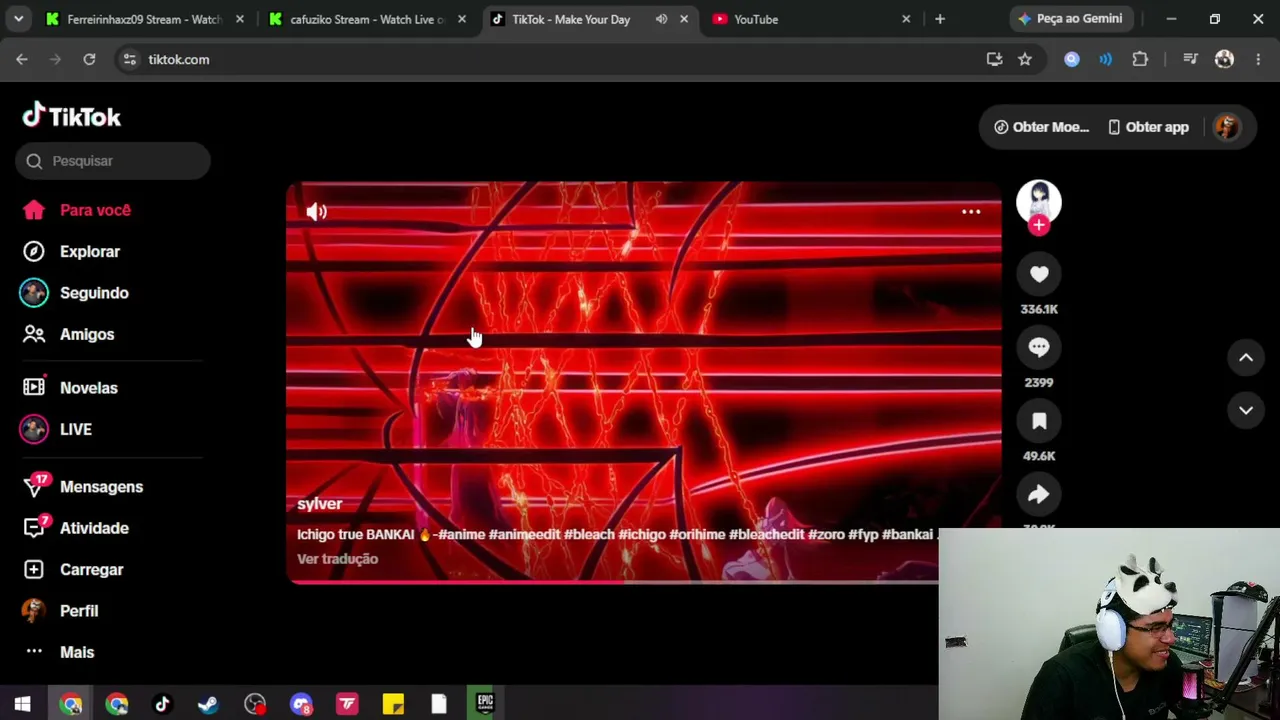Click Ver tradução under the caption

(337, 559)
